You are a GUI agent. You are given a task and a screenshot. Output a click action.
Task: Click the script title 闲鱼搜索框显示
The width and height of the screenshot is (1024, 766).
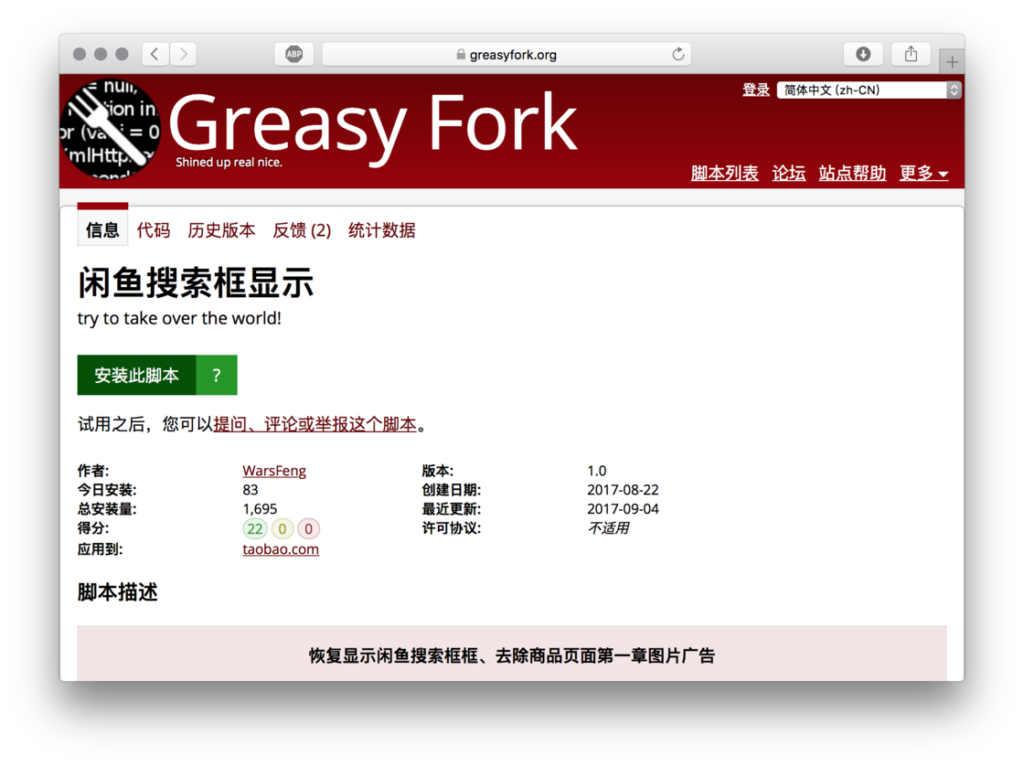[x=195, y=283]
